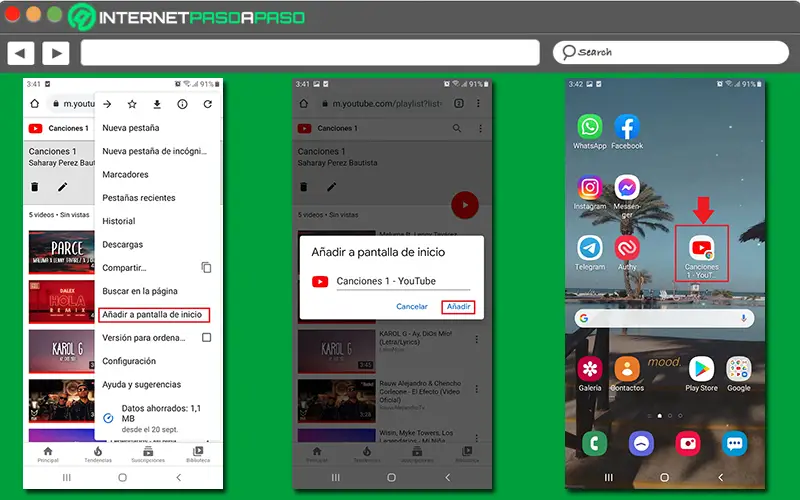Tap the red play-all button, middle phone
This screenshot has width=800, height=500.
[x=465, y=205]
